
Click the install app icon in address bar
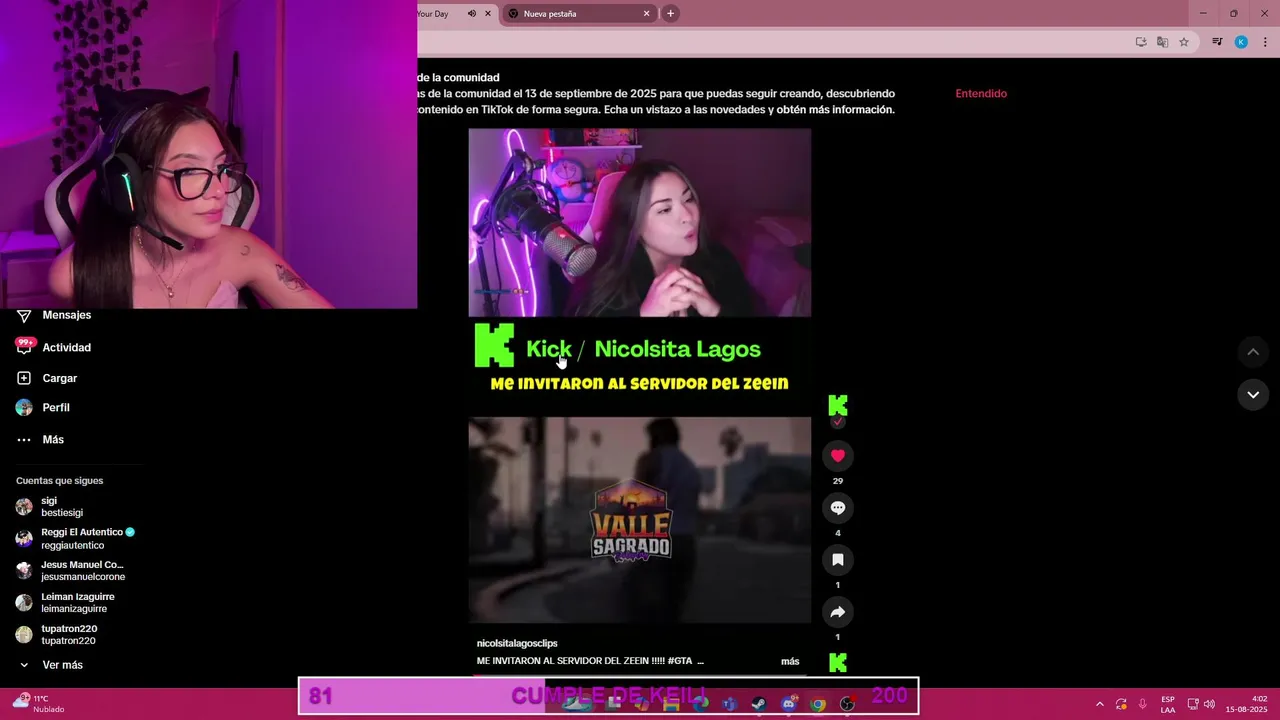pos(1141,42)
